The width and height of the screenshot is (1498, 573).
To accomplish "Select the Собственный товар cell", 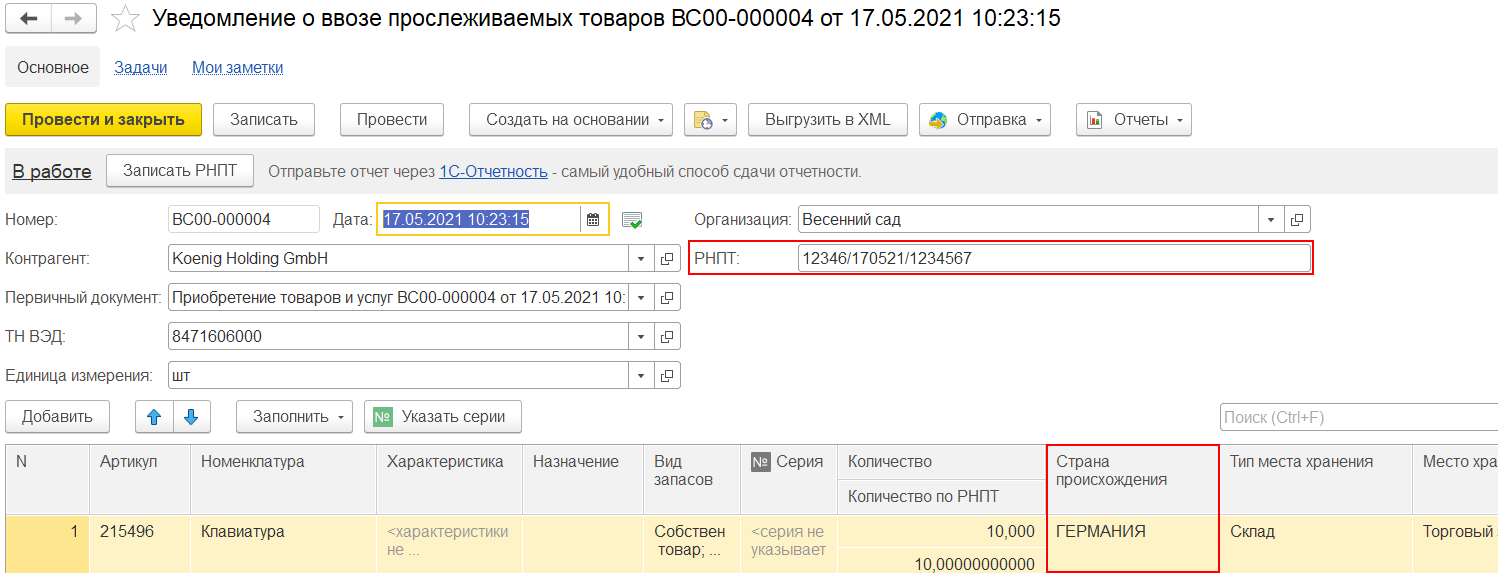I will 691,543.
